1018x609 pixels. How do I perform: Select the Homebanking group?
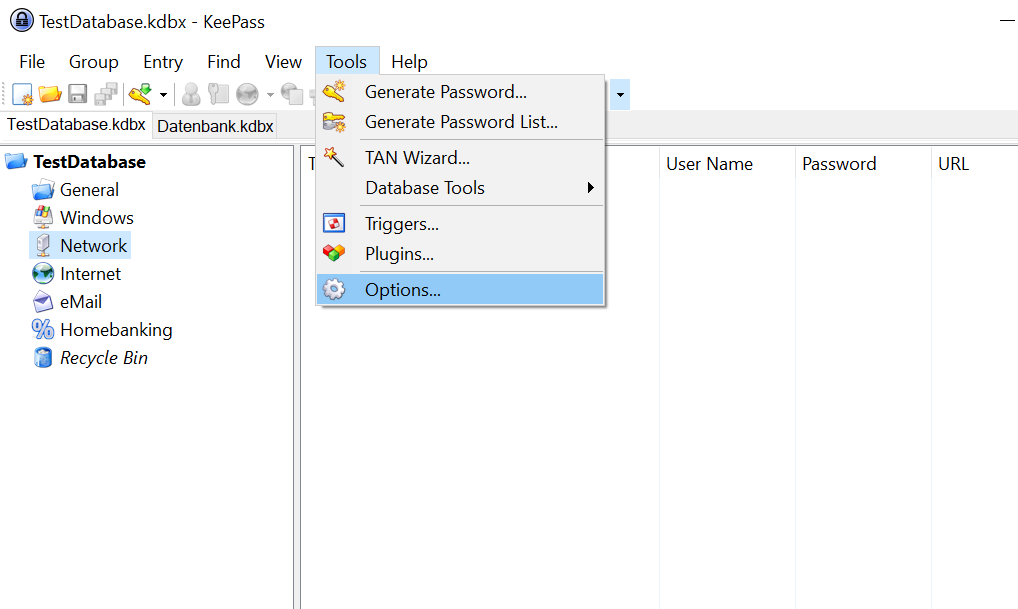[116, 330]
